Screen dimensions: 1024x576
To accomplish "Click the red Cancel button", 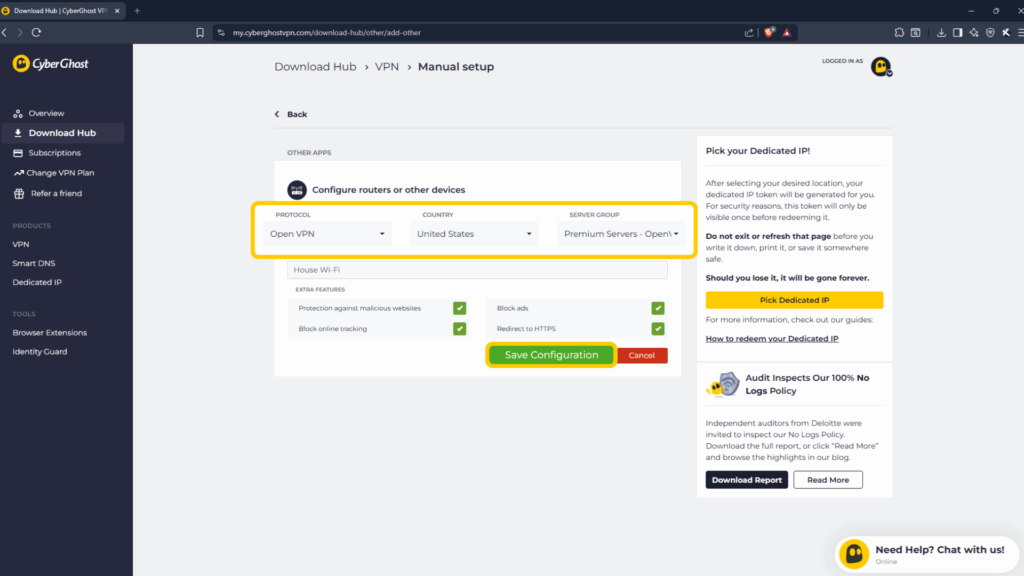I will 642,355.
